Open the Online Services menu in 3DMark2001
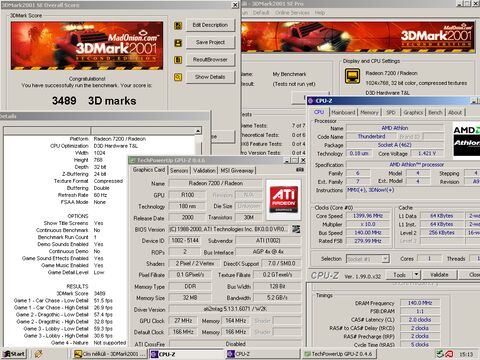This screenshot has height=360, width=480. point(292,13)
